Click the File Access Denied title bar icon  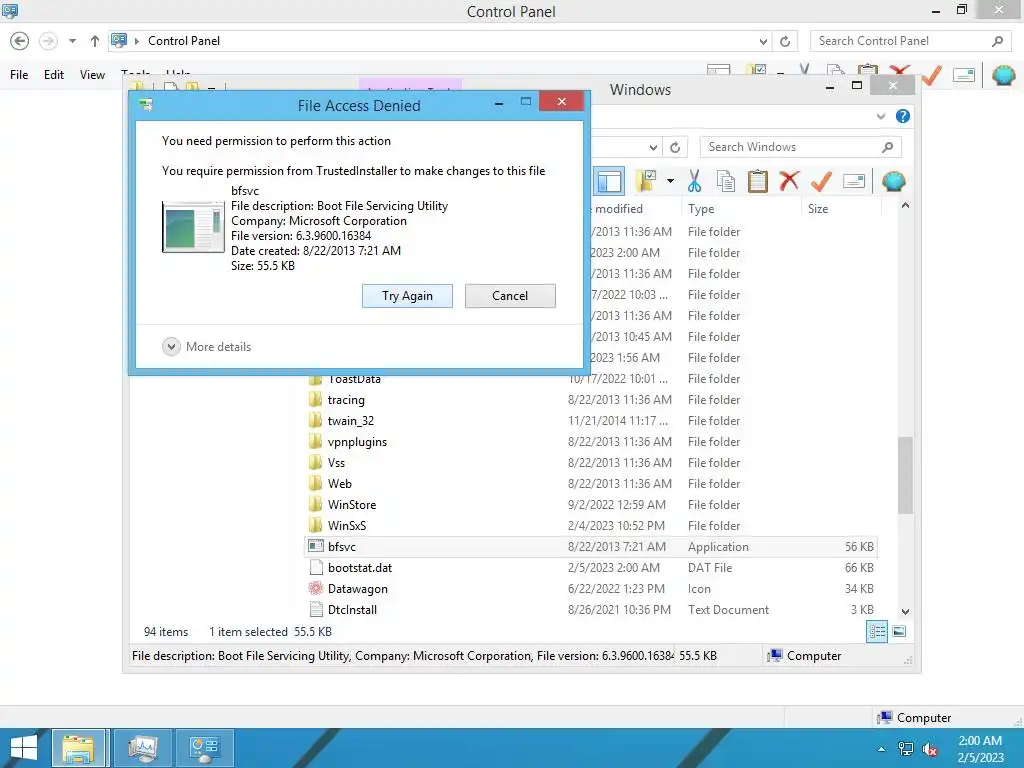(x=146, y=105)
